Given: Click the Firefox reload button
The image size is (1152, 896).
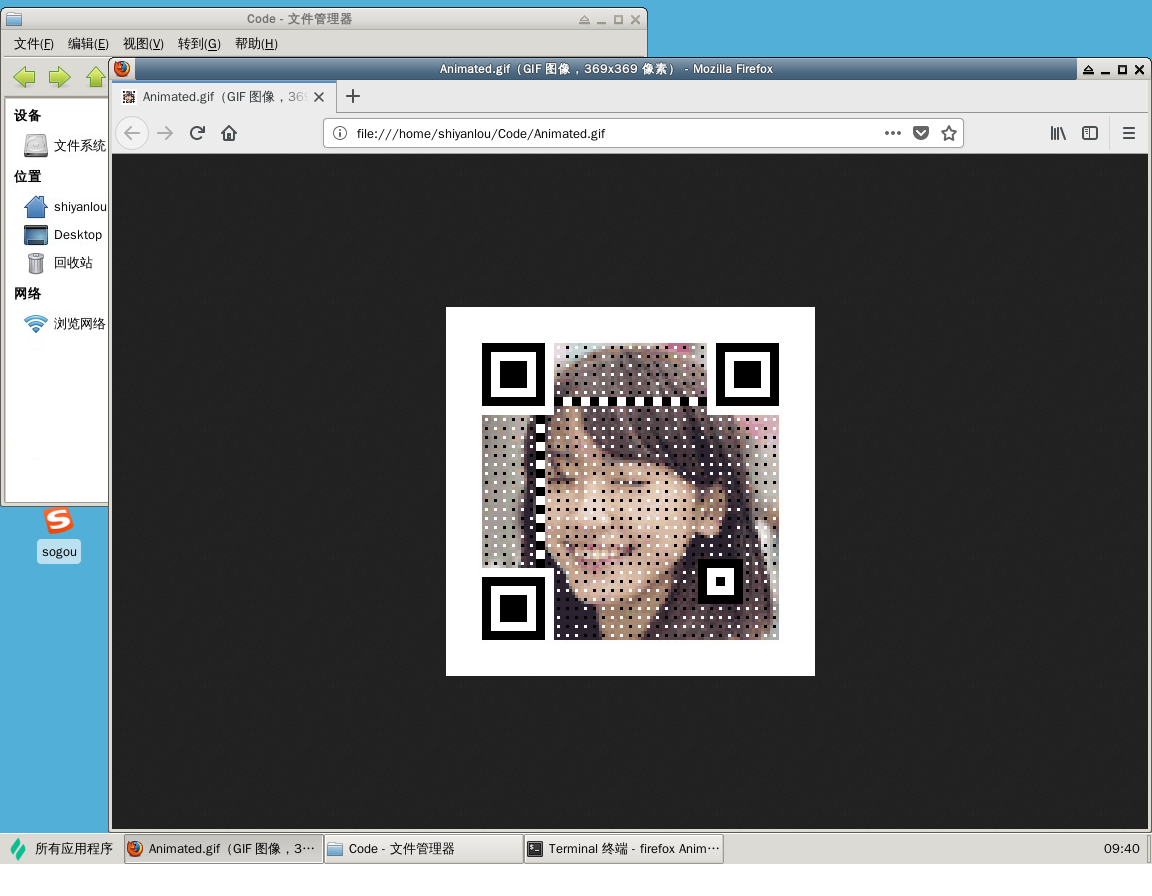Looking at the screenshot, I should 198,133.
